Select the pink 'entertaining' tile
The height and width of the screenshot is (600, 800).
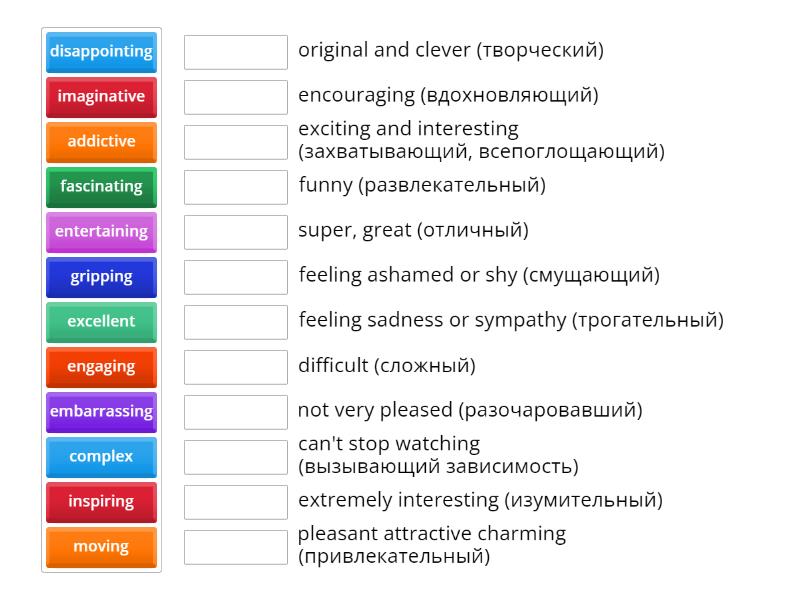101,232
